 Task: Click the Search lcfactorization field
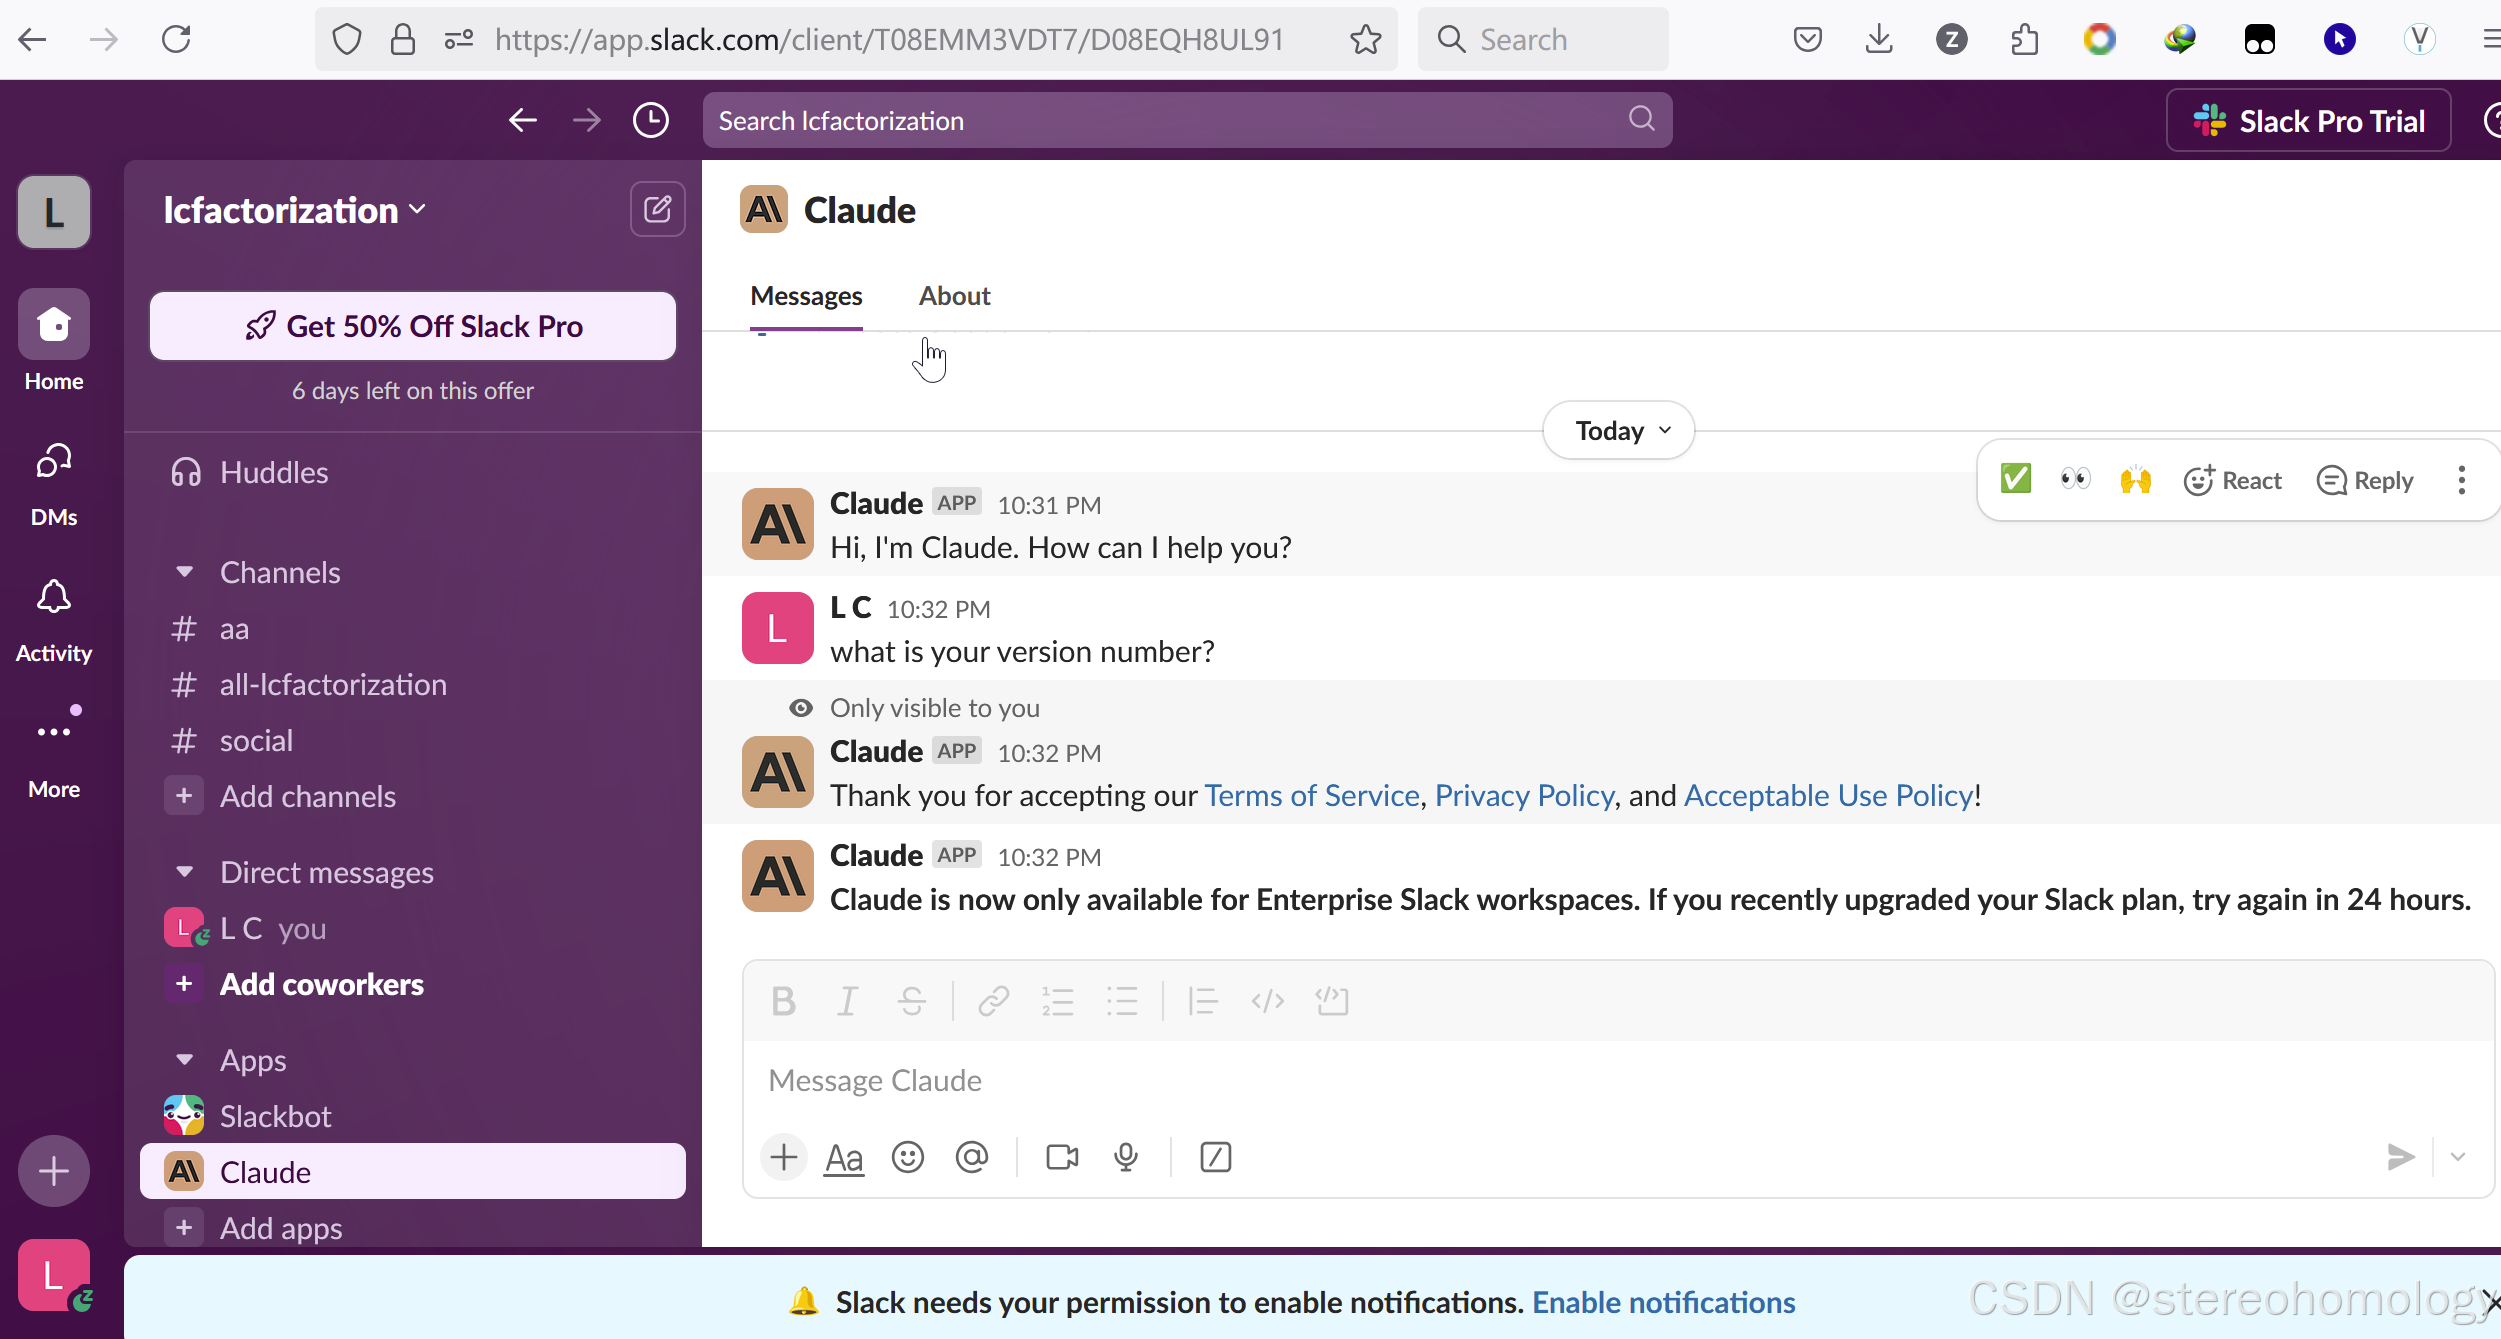point(1187,120)
